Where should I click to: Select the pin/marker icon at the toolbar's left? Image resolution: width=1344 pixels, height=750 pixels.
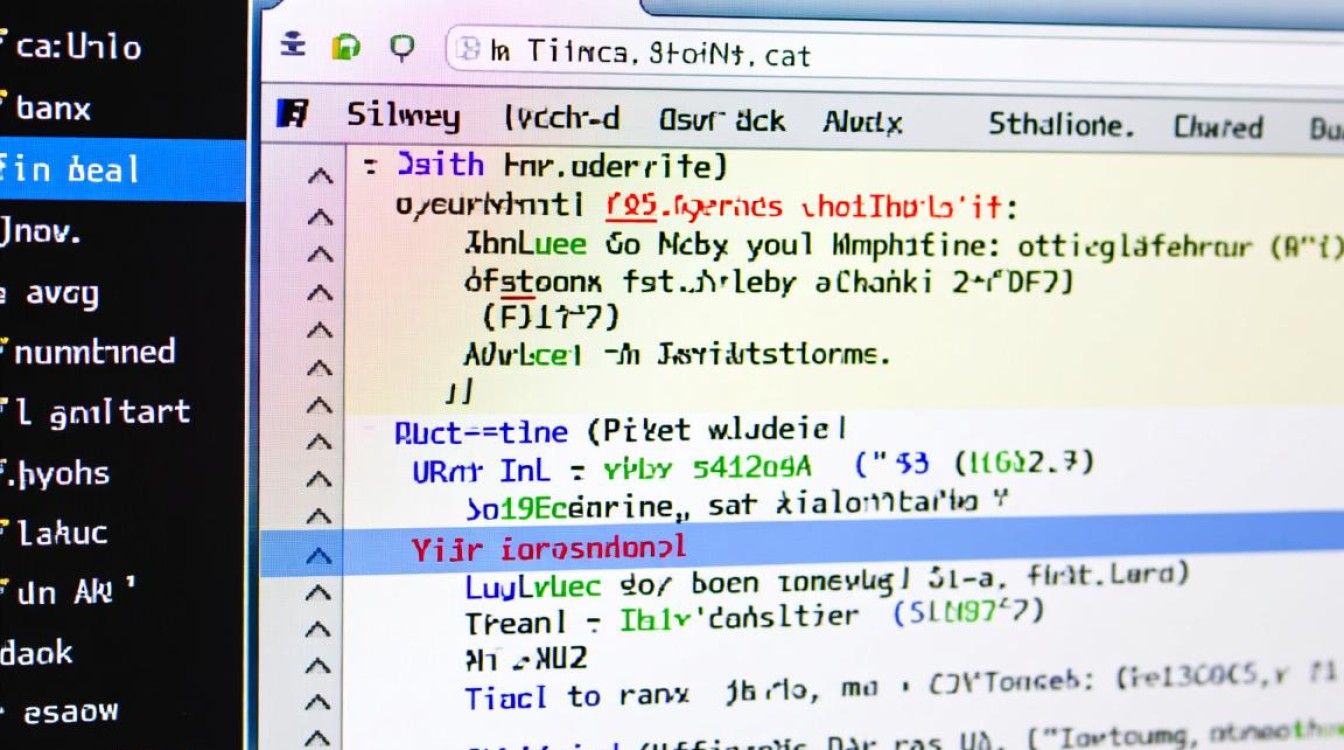293,46
